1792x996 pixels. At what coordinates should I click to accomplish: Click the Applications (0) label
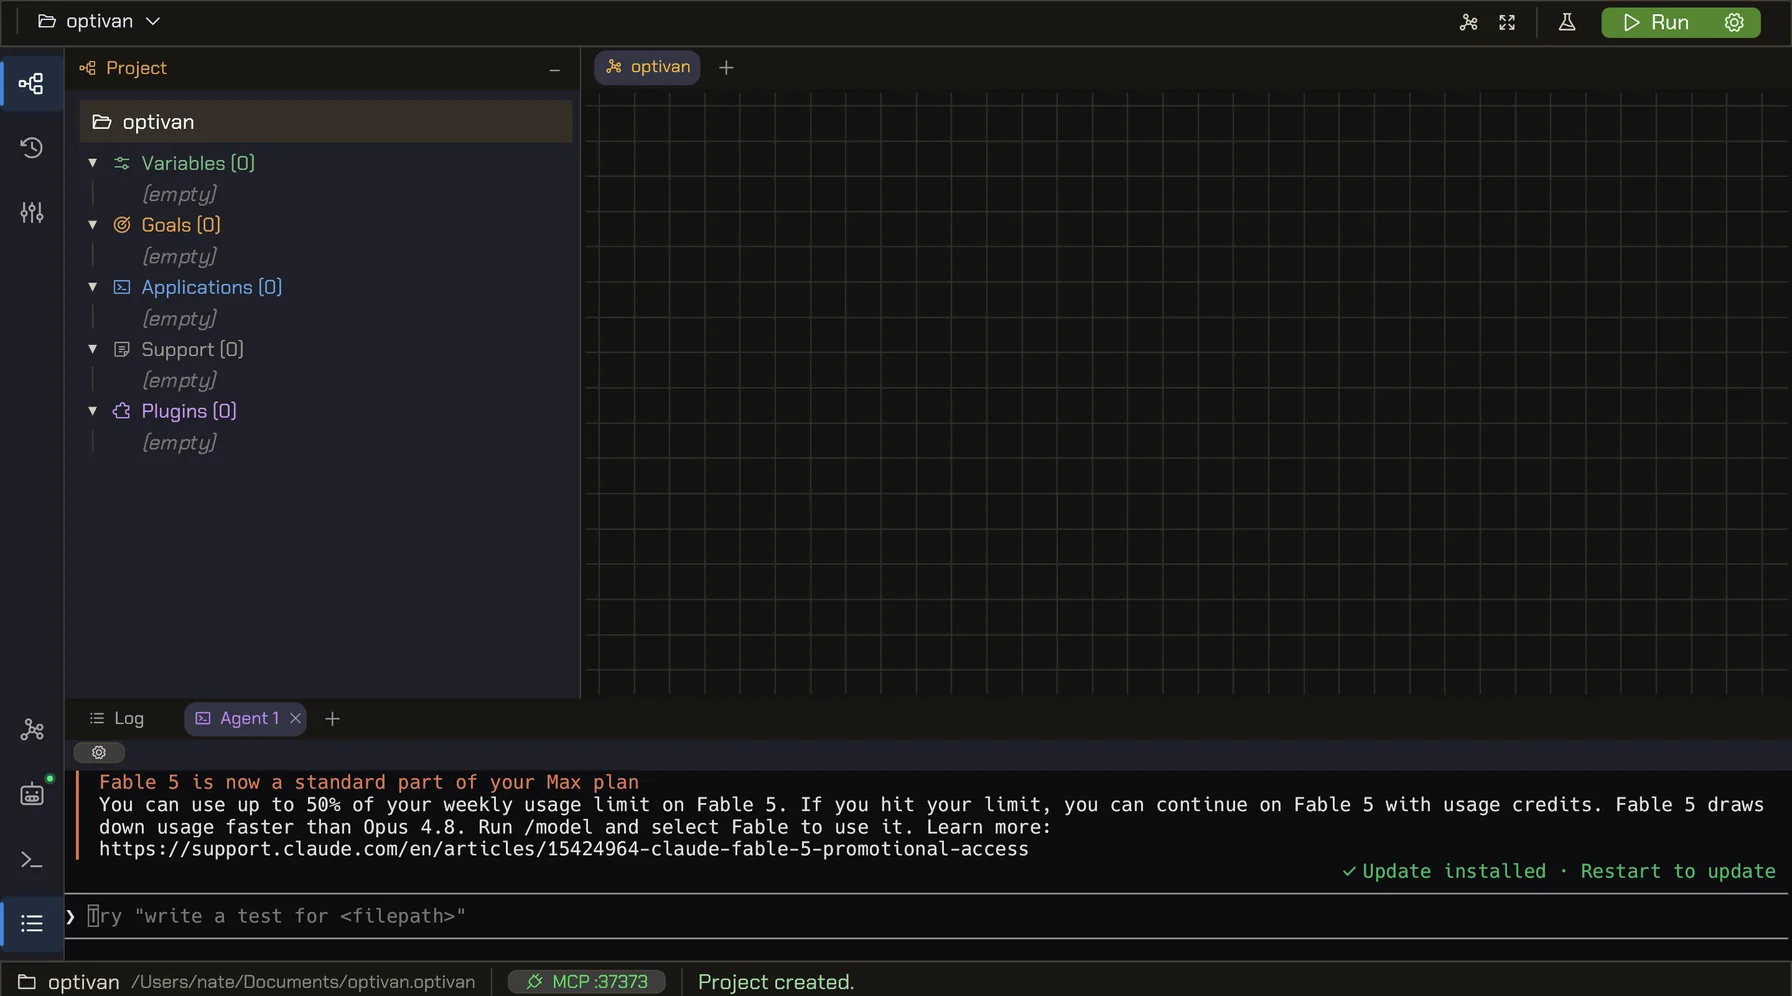coord(212,287)
